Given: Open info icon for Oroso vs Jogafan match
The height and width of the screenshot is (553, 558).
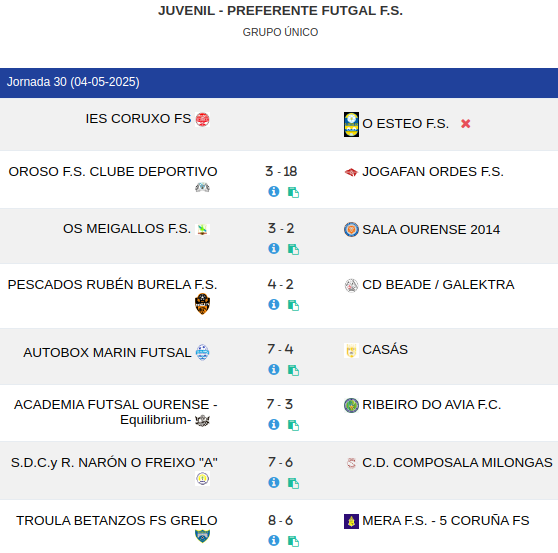Looking at the screenshot, I should click(273, 191).
